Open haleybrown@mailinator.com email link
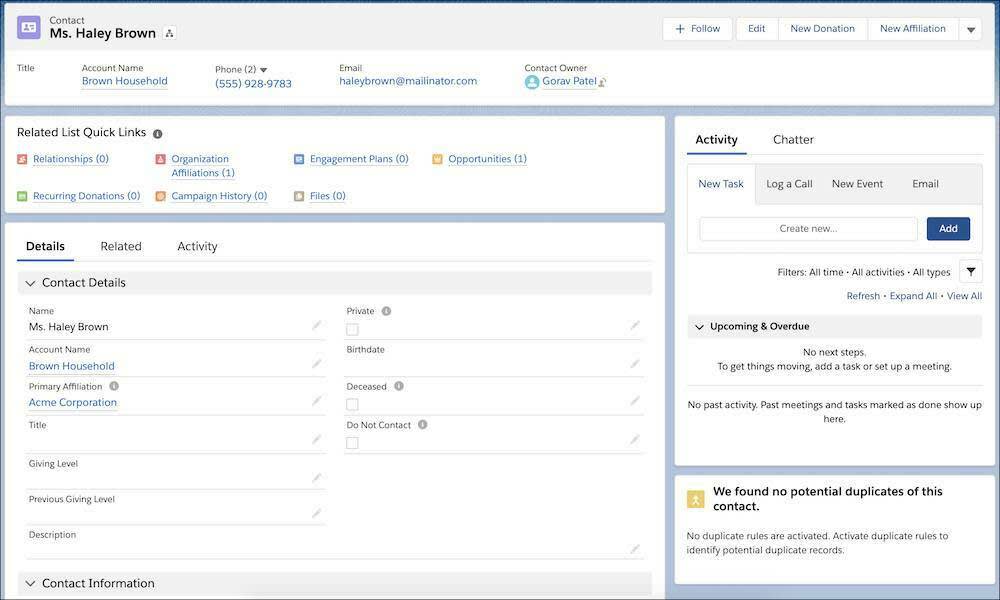Image resolution: width=1000 pixels, height=600 pixels. [408, 82]
